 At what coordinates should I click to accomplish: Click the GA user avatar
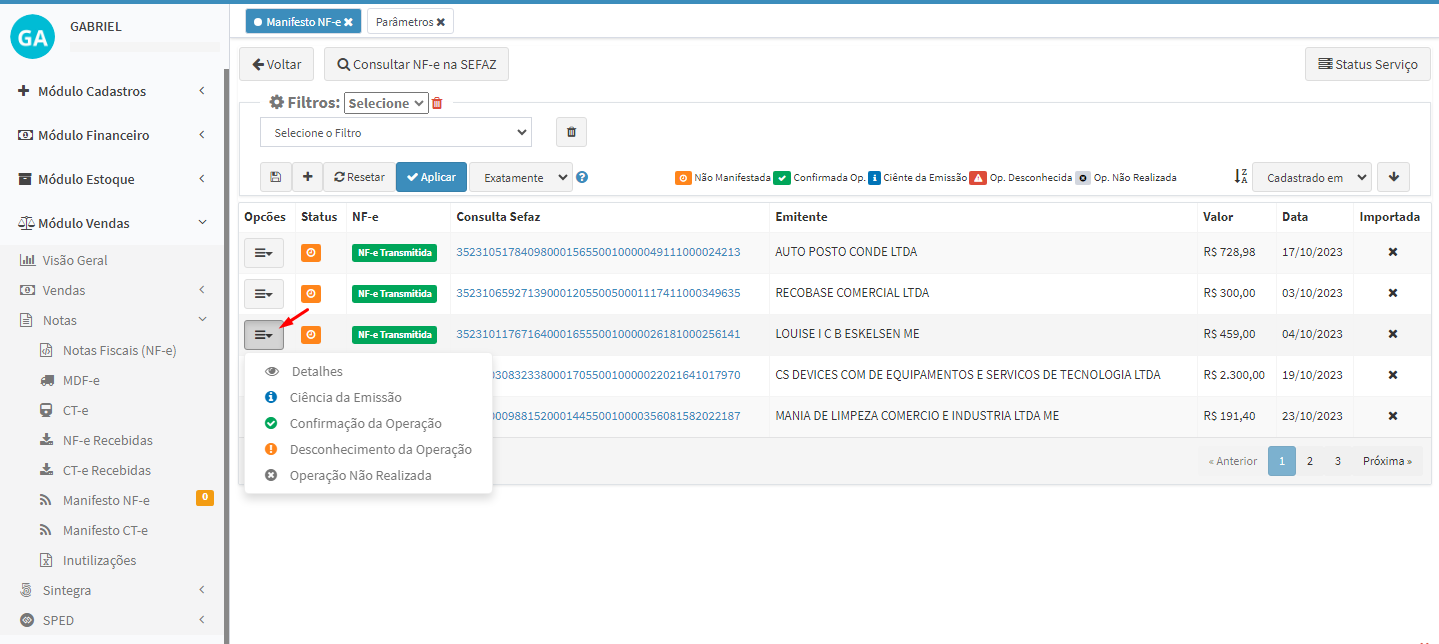[33, 37]
